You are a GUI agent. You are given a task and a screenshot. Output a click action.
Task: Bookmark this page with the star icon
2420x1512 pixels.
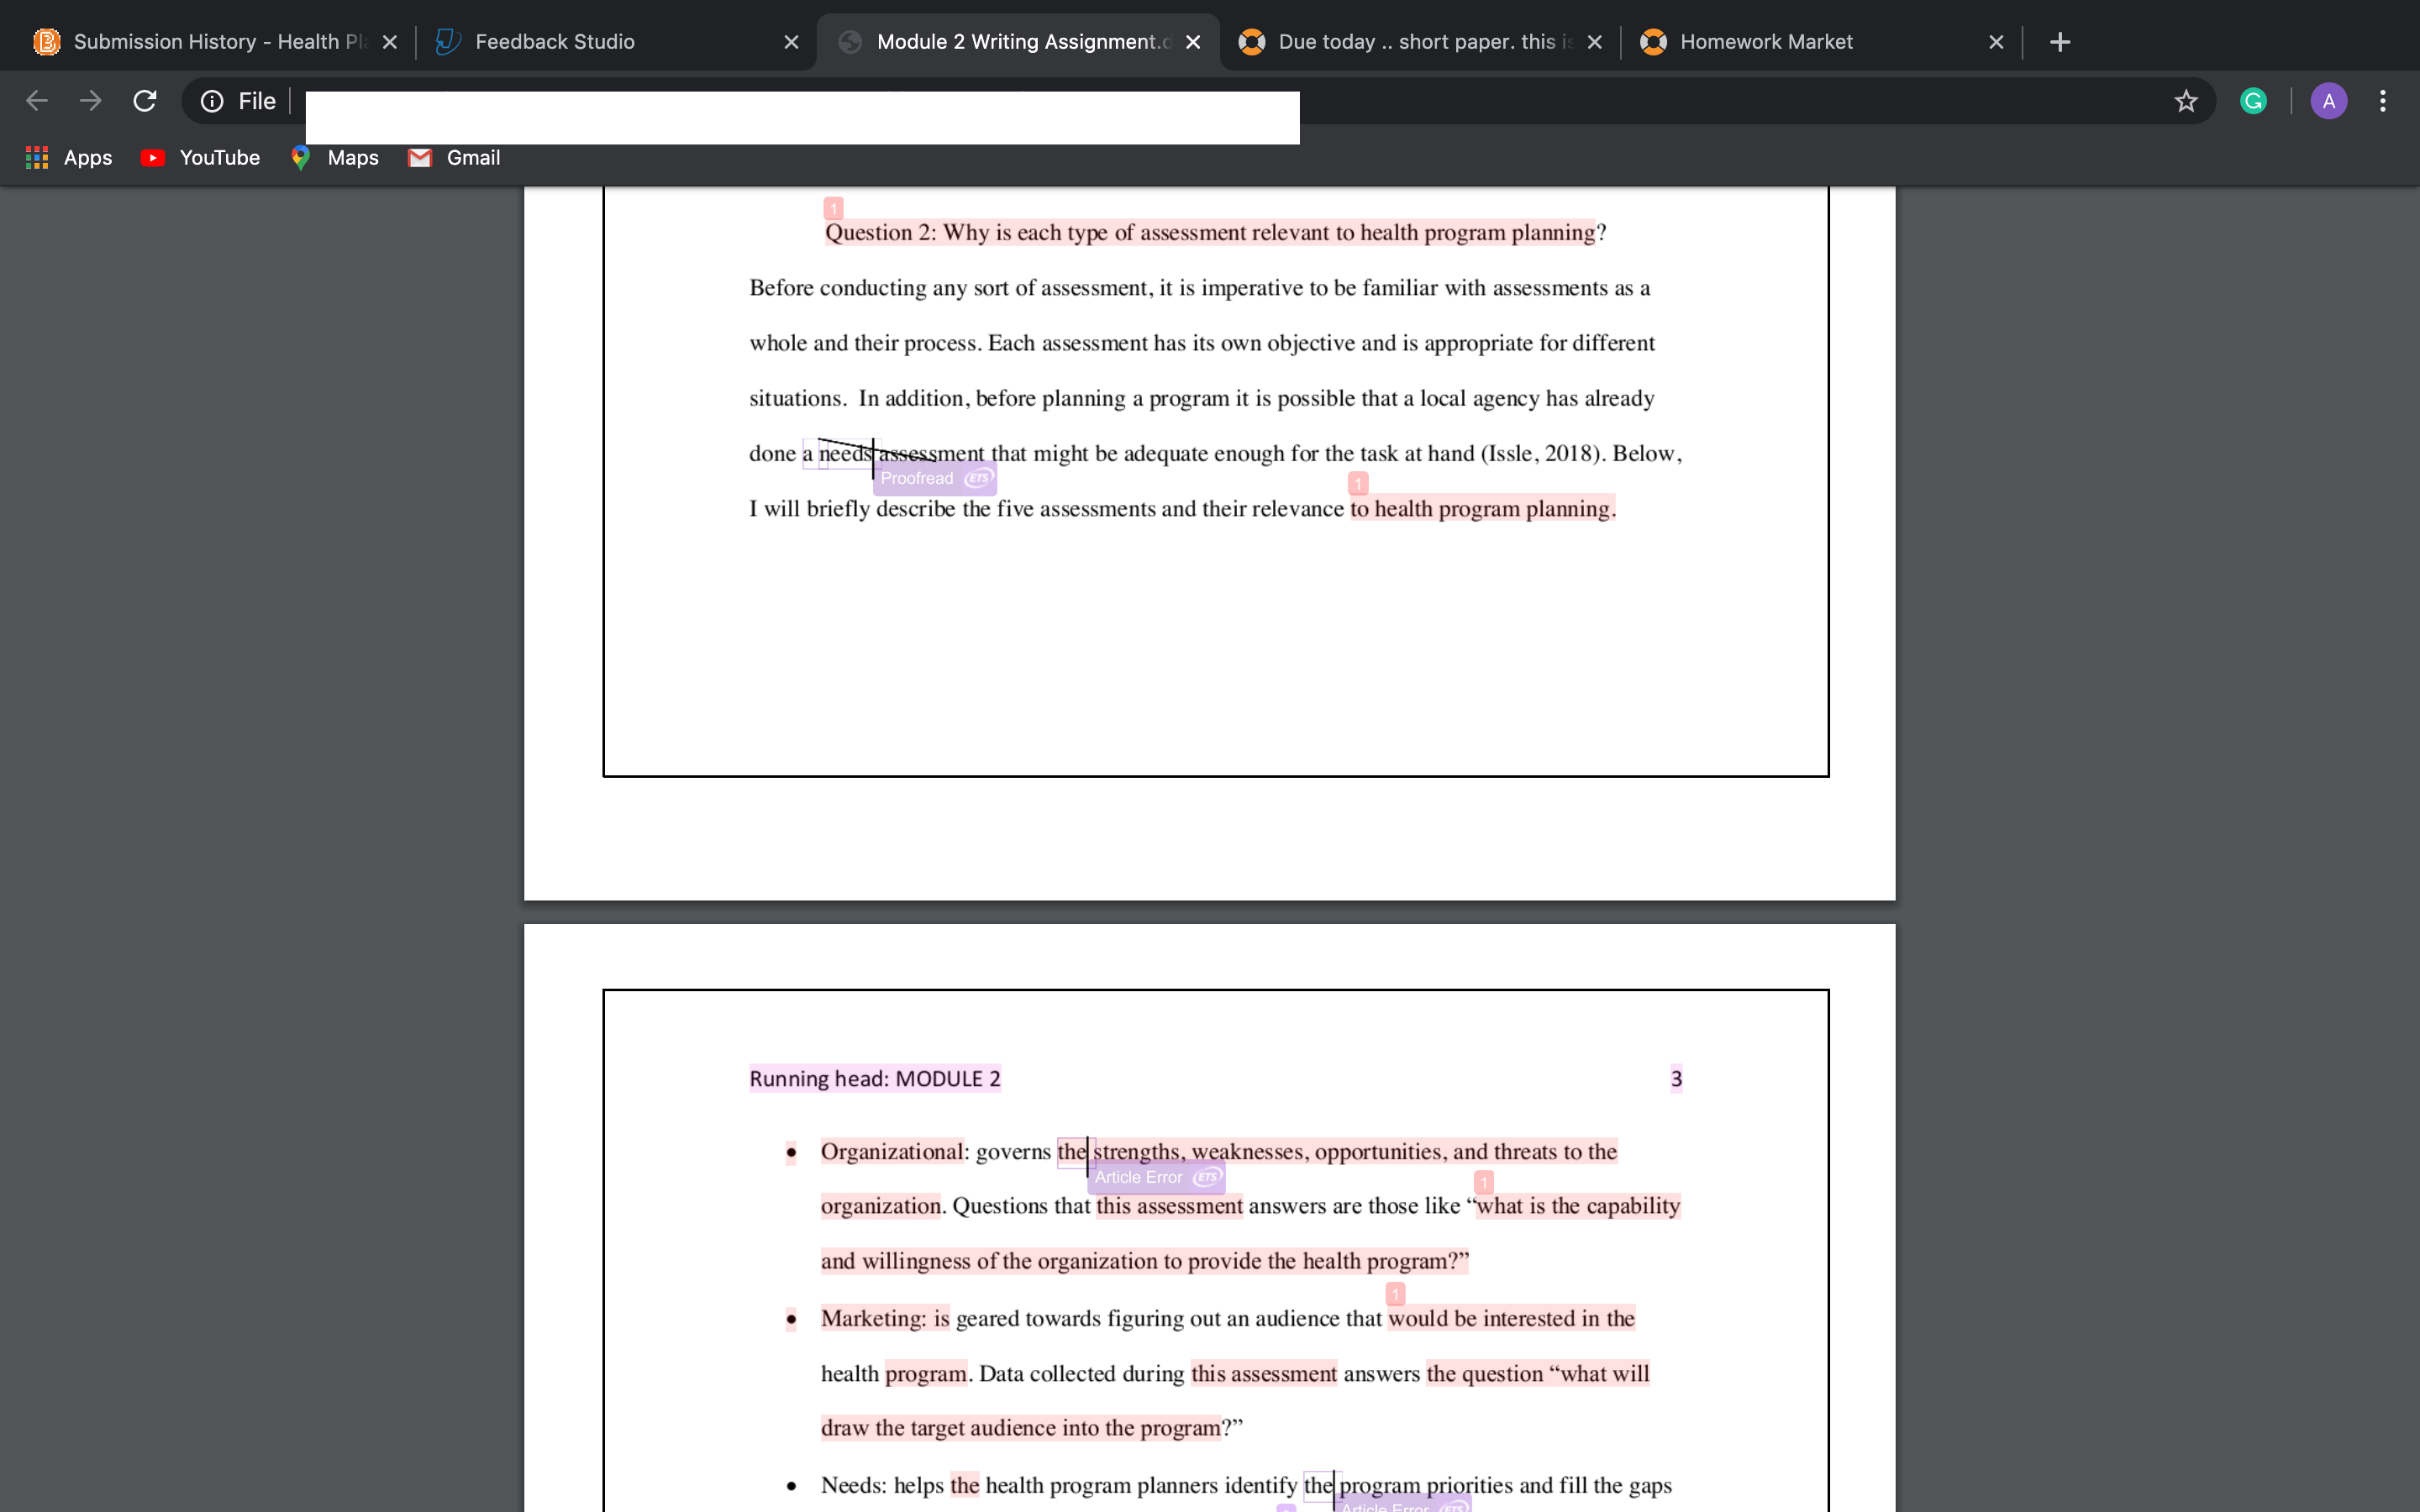point(2186,101)
